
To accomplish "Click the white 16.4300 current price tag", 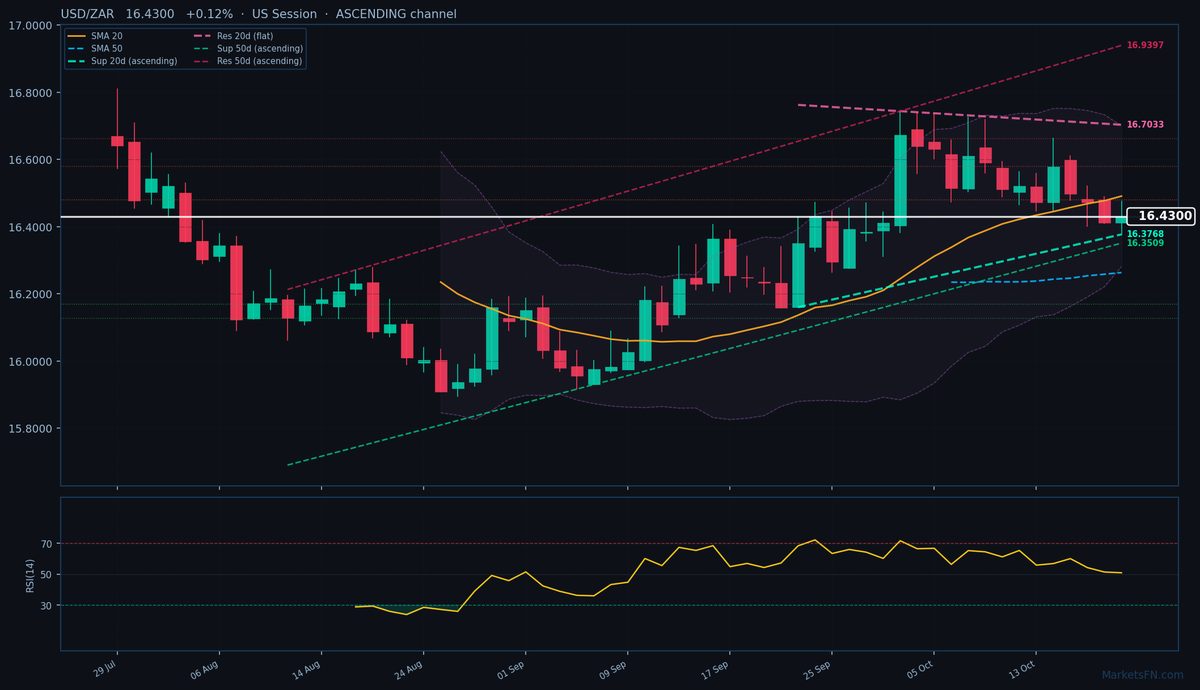I will (x=1163, y=216).
